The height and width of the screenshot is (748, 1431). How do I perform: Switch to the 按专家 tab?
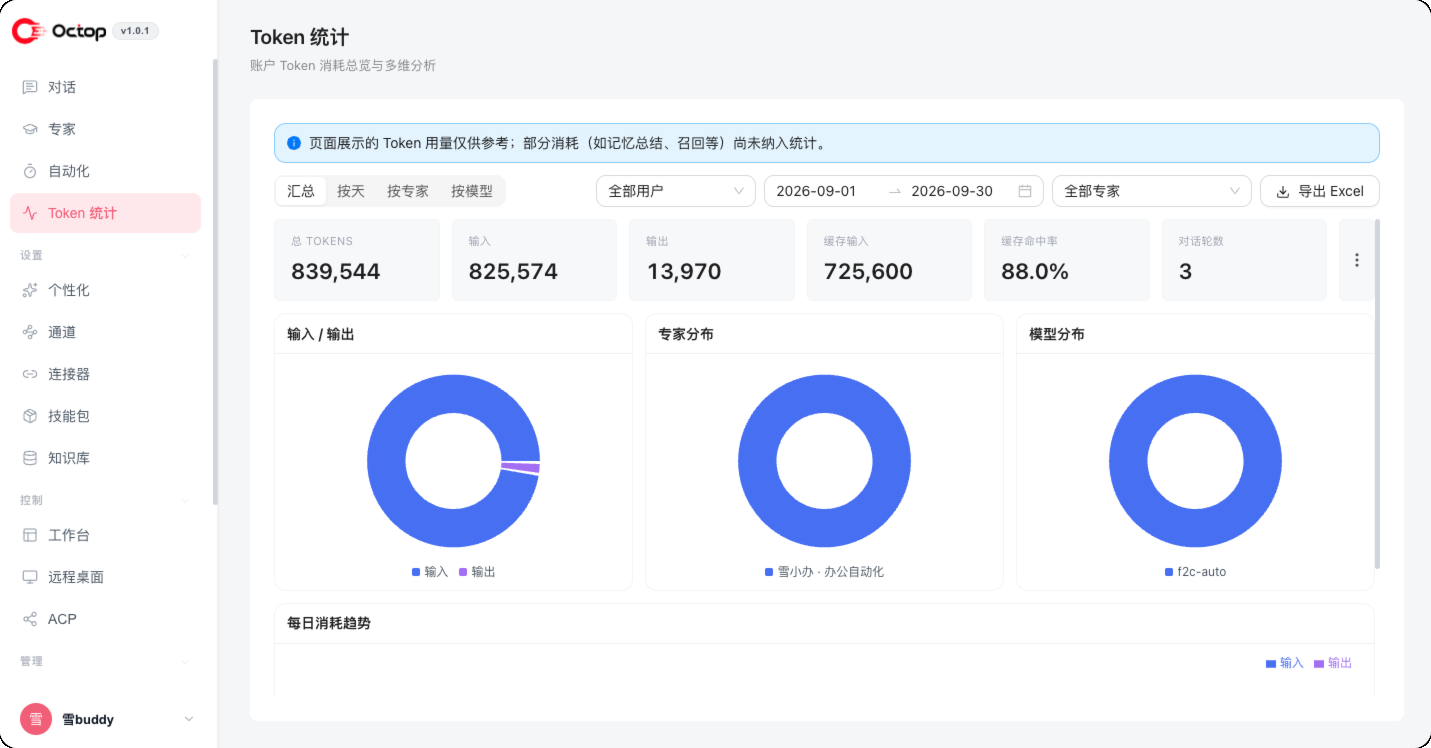point(408,191)
